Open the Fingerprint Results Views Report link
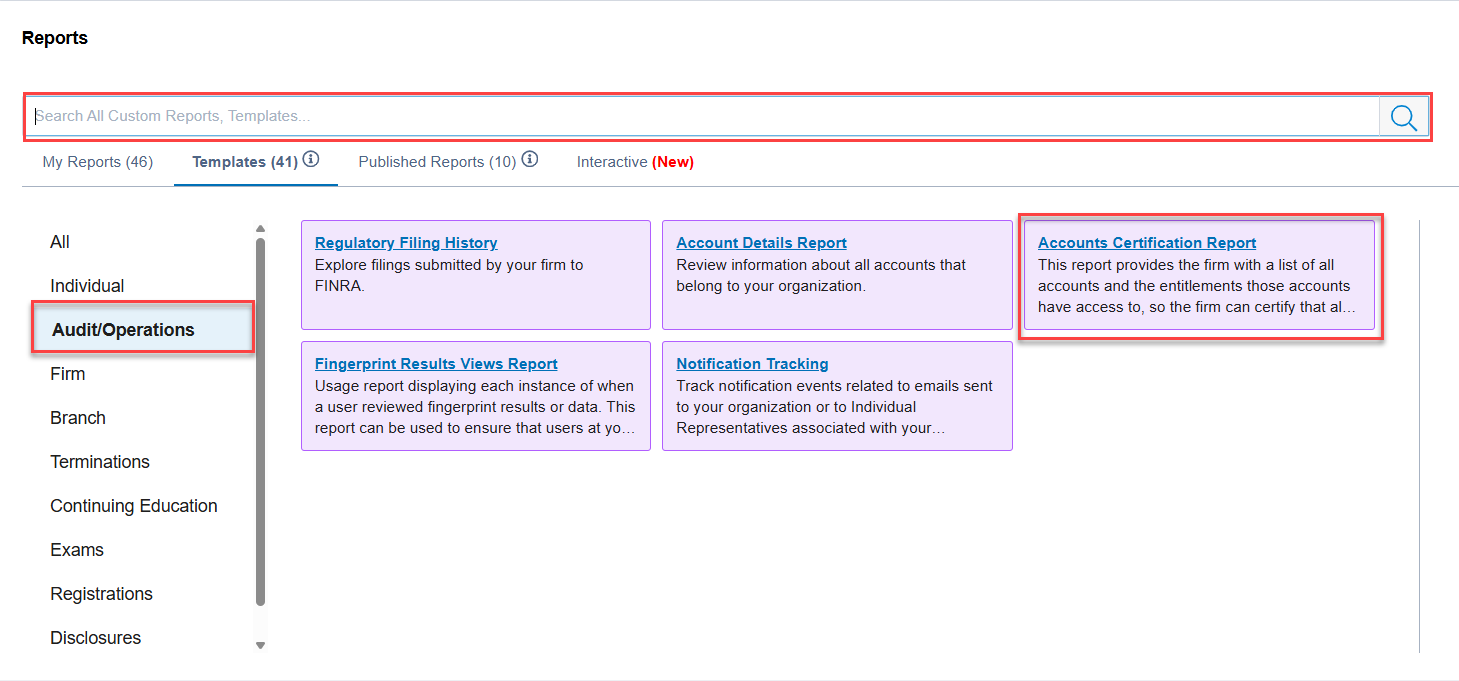Viewport: 1459px width, 681px height. click(x=436, y=364)
